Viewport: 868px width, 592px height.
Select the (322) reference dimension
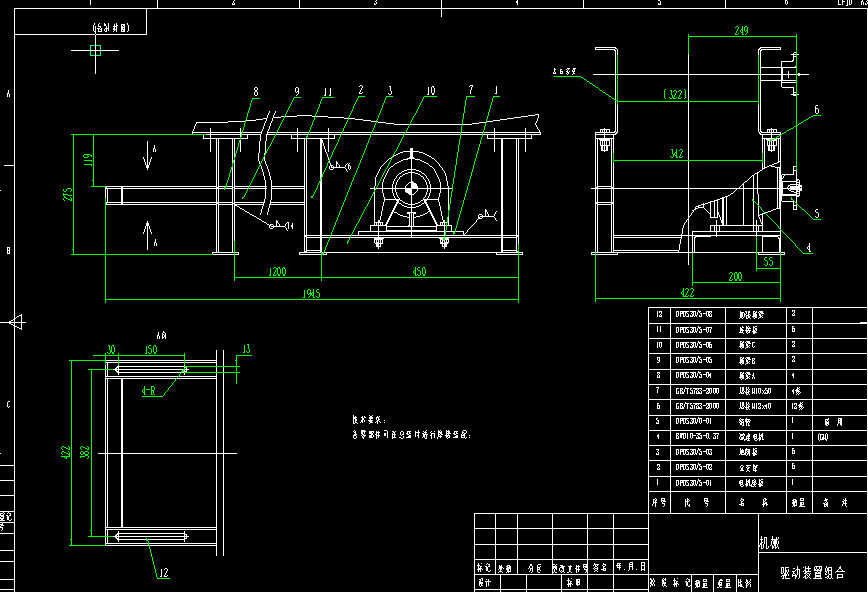point(675,94)
